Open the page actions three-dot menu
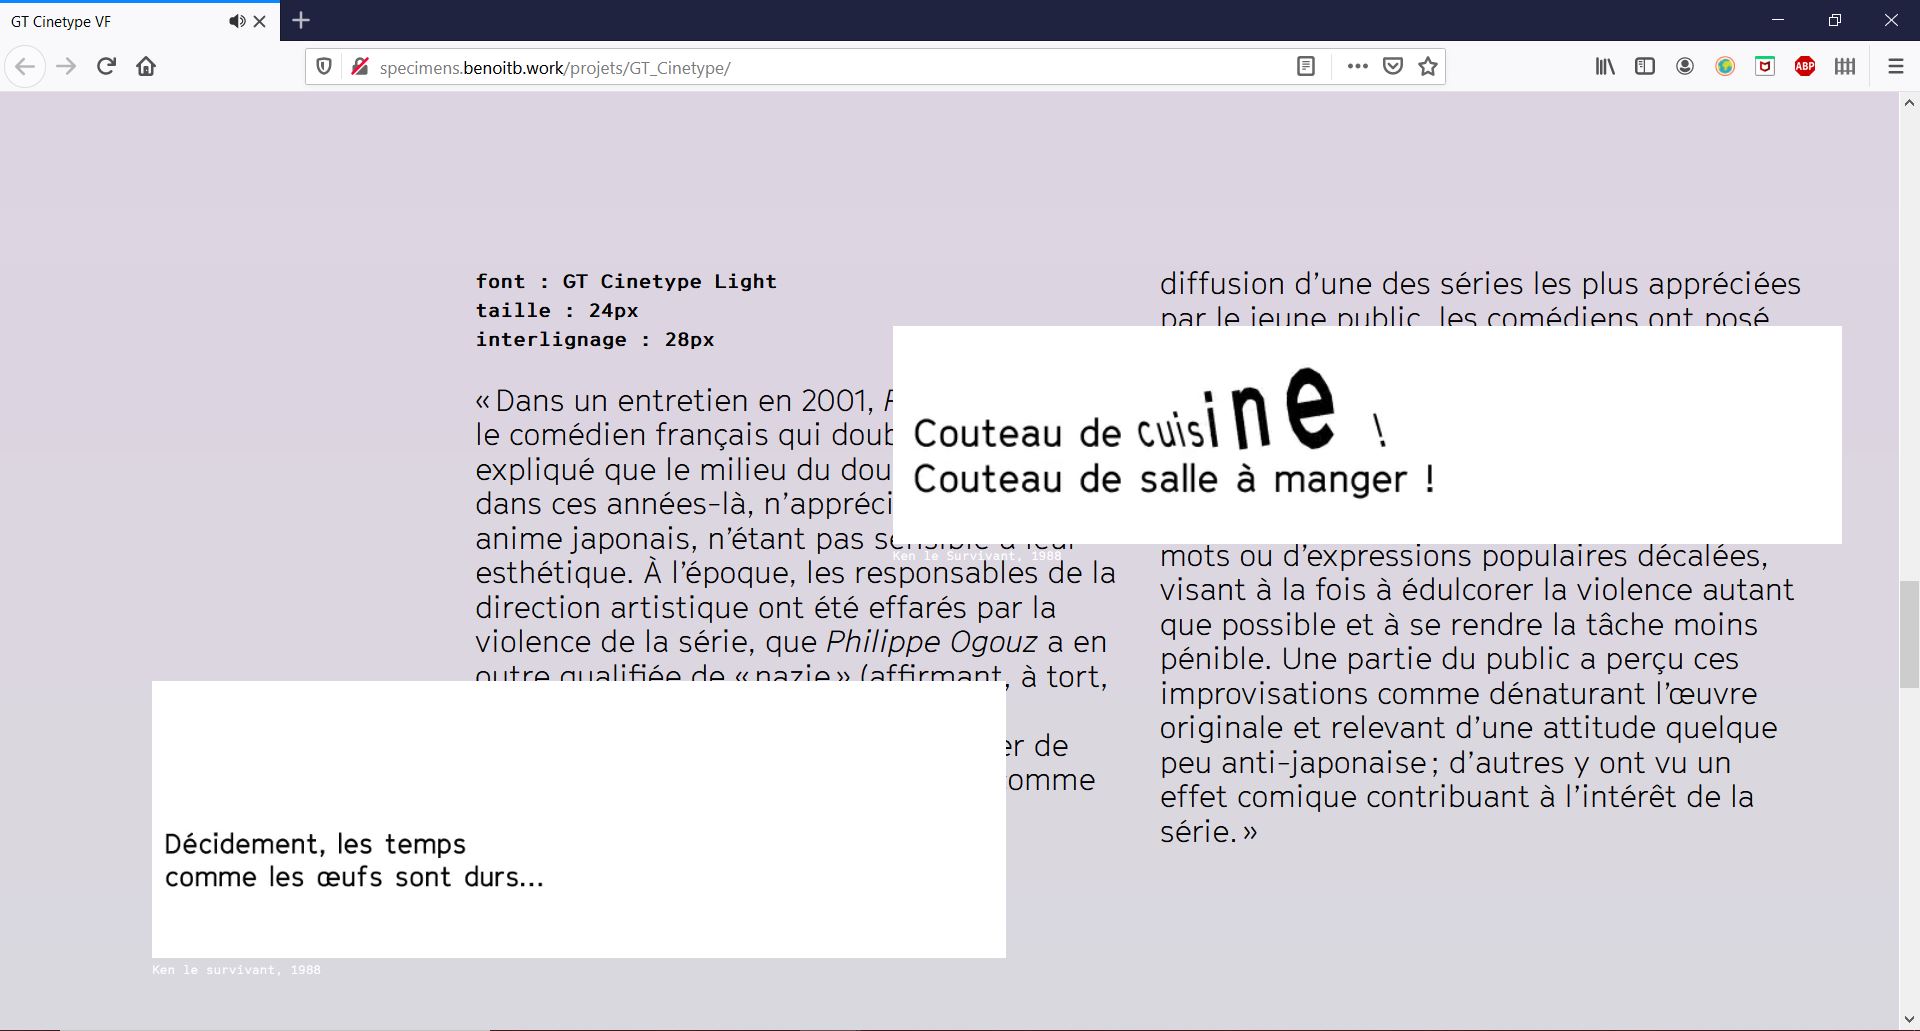This screenshot has height=1031, width=1920. pos(1357,67)
